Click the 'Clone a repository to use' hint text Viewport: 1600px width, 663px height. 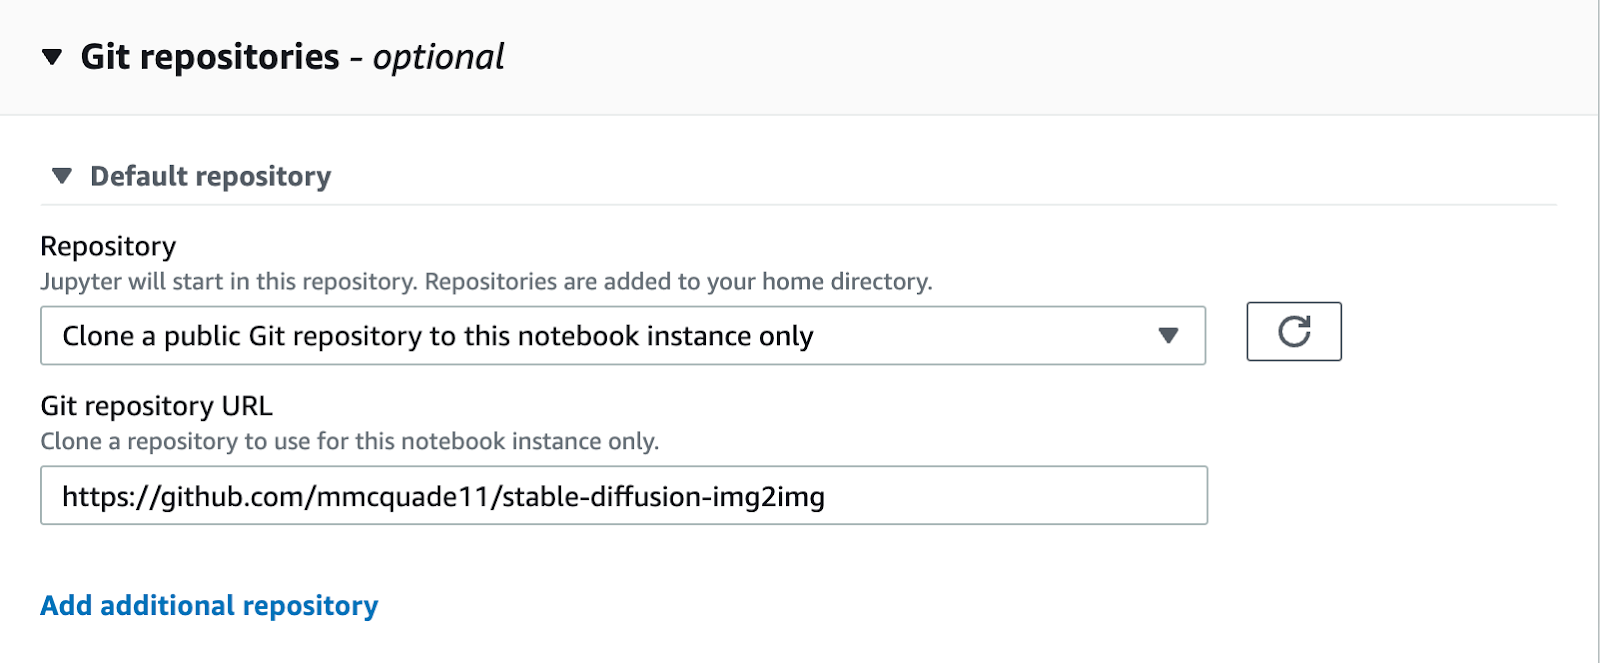pos(349,442)
